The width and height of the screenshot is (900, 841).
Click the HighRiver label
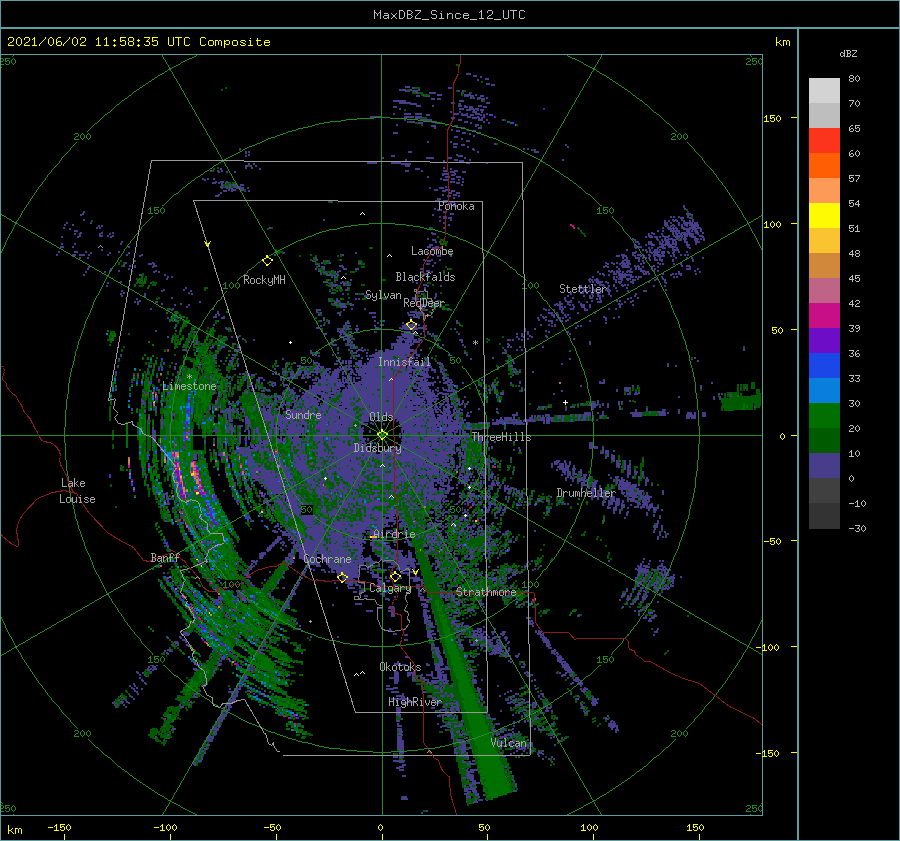(x=415, y=703)
